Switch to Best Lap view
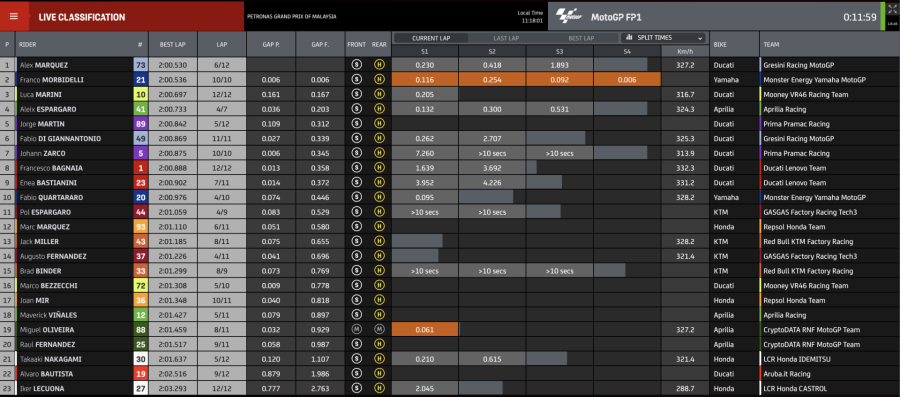Viewport: 900px width, 397px height. [x=581, y=38]
